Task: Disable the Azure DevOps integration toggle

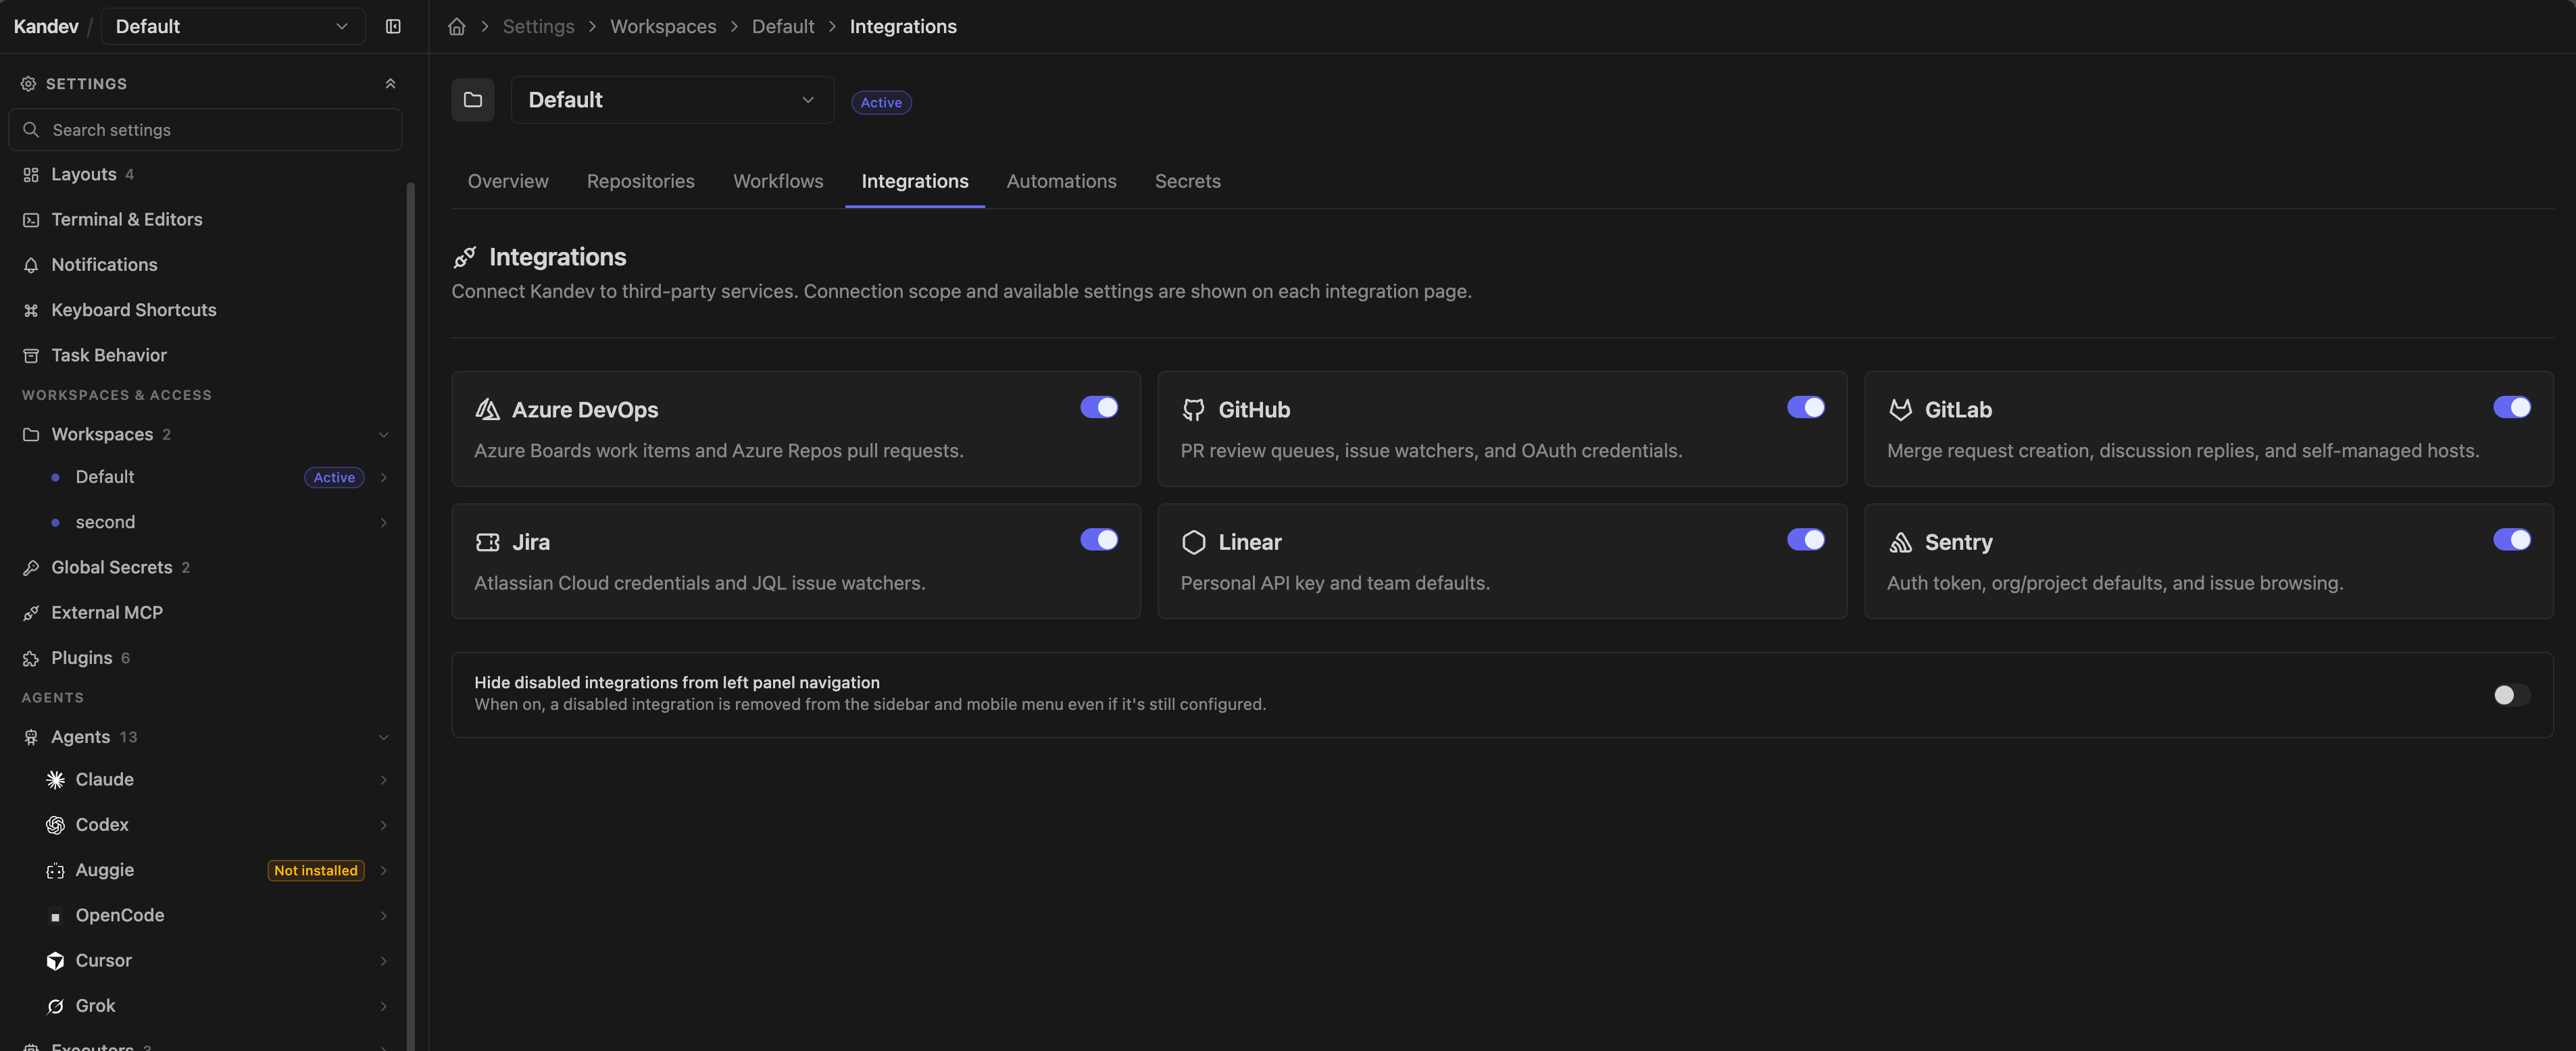Action: [1098, 407]
